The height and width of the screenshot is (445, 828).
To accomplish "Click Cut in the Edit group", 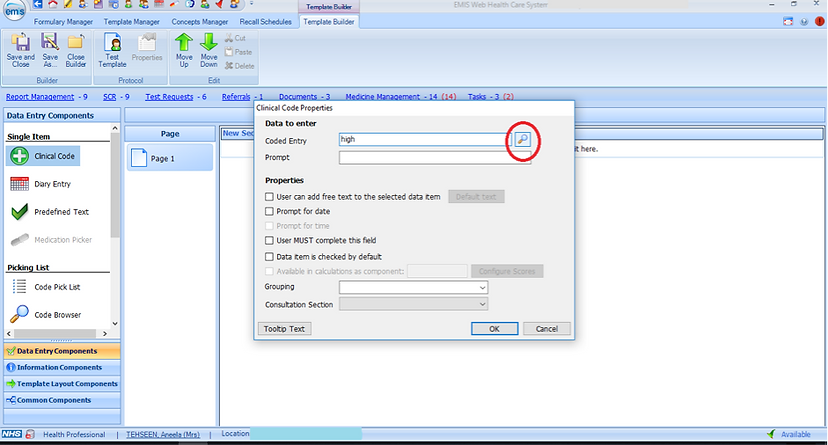I will [236, 38].
